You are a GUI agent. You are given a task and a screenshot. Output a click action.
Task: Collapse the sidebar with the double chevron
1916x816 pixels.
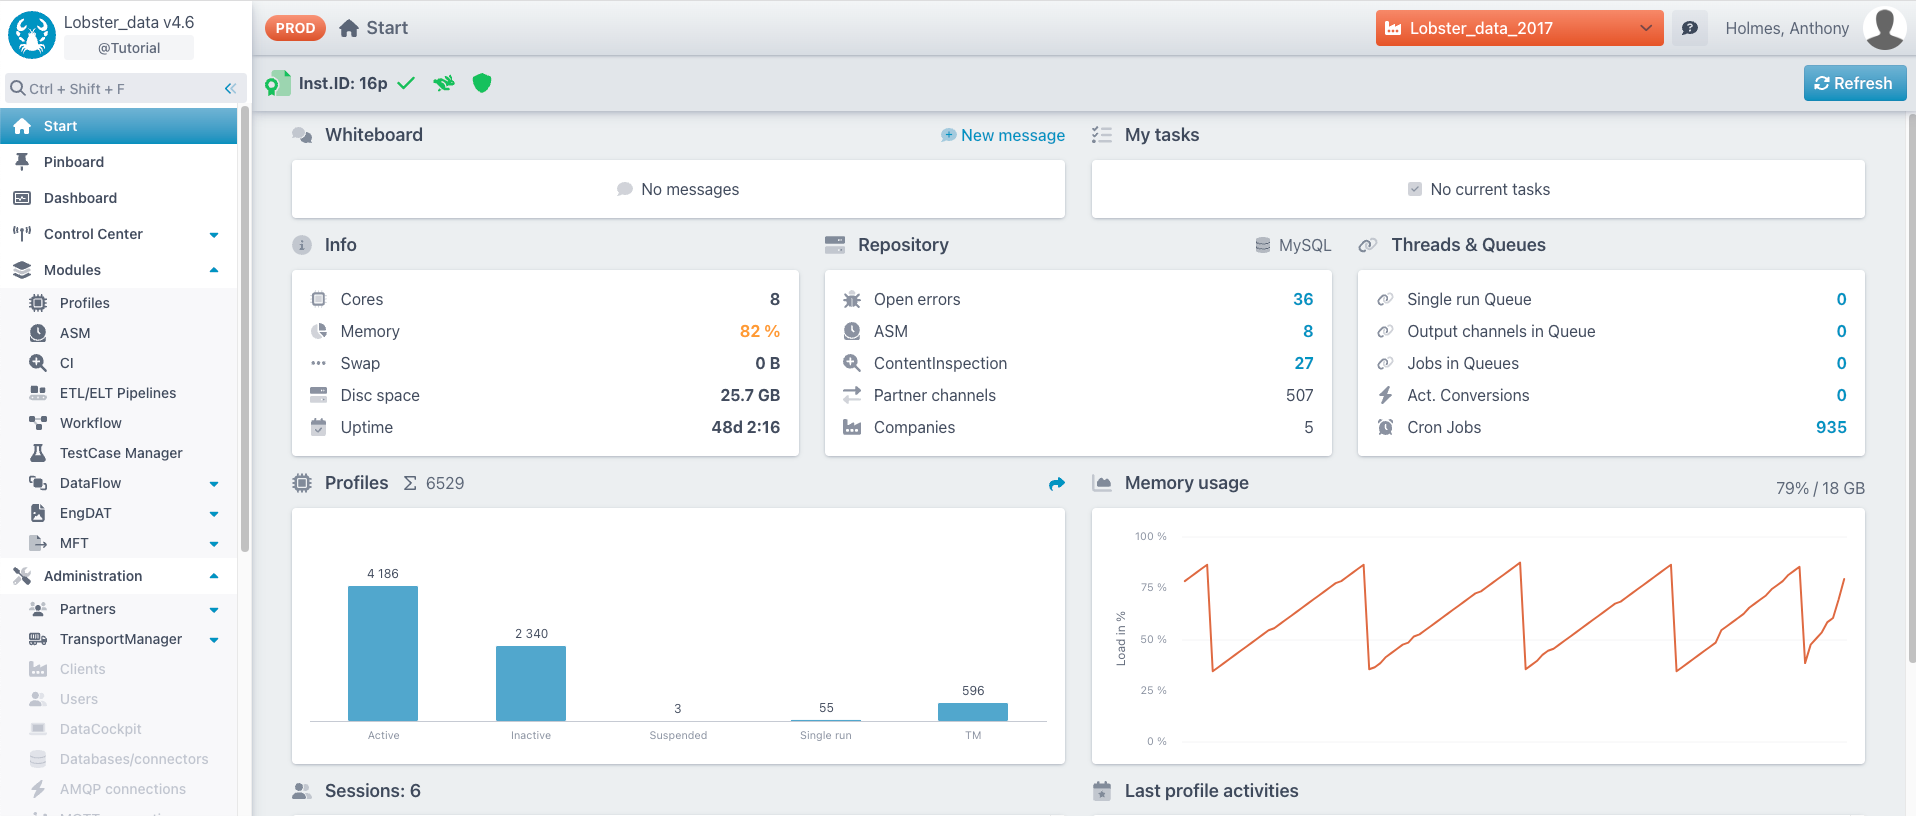pyautogui.click(x=230, y=89)
